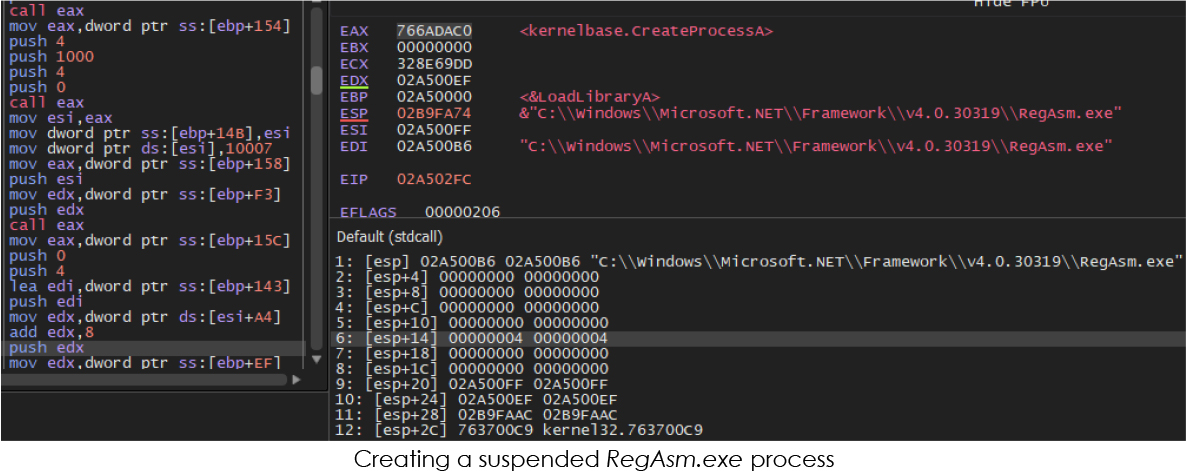
Task: Click the EIP register name label
Action: pyautogui.click(x=353, y=180)
